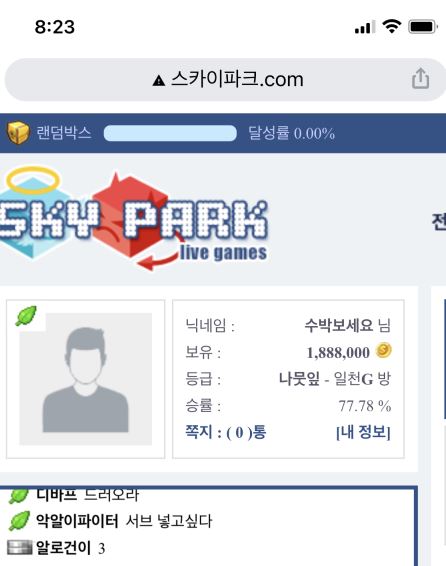Click the Sky Park live games logo
Viewport: 446px width, 566px height.
click(134, 220)
